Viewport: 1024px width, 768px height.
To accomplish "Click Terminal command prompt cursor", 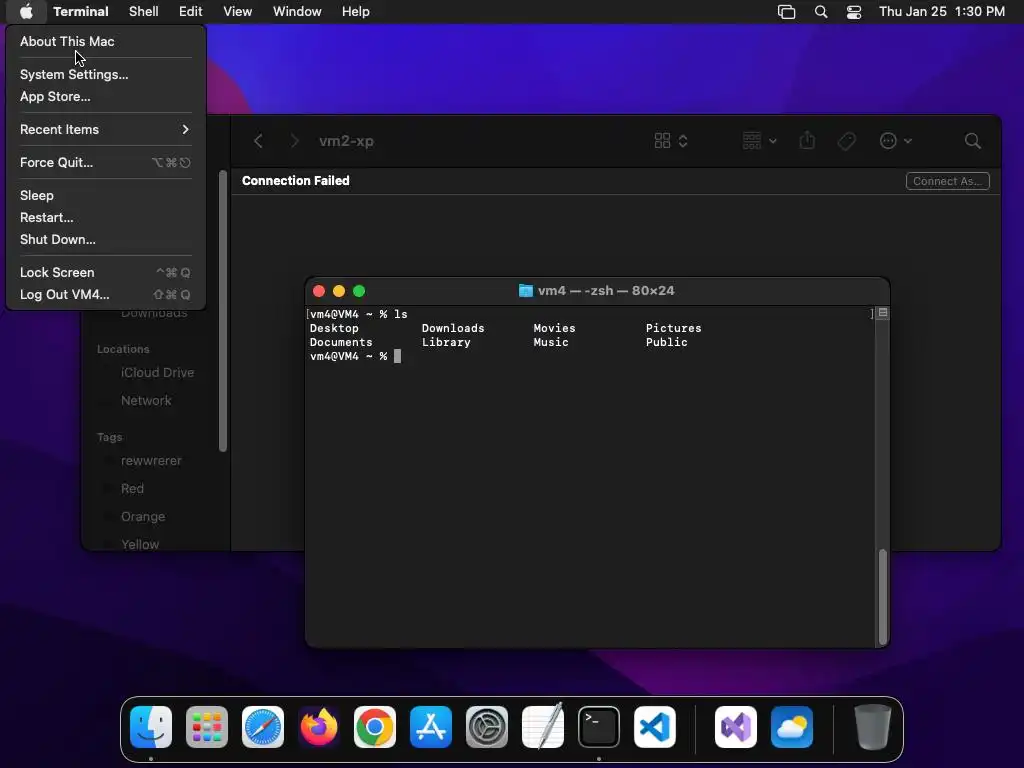I will (398, 356).
